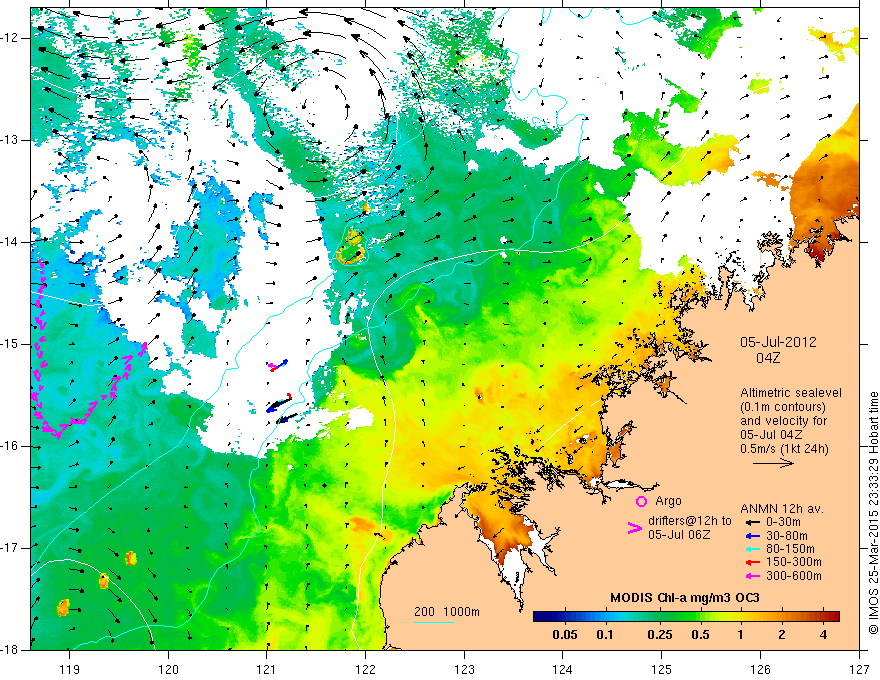Click the latitude axis label -12

[10, 38]
